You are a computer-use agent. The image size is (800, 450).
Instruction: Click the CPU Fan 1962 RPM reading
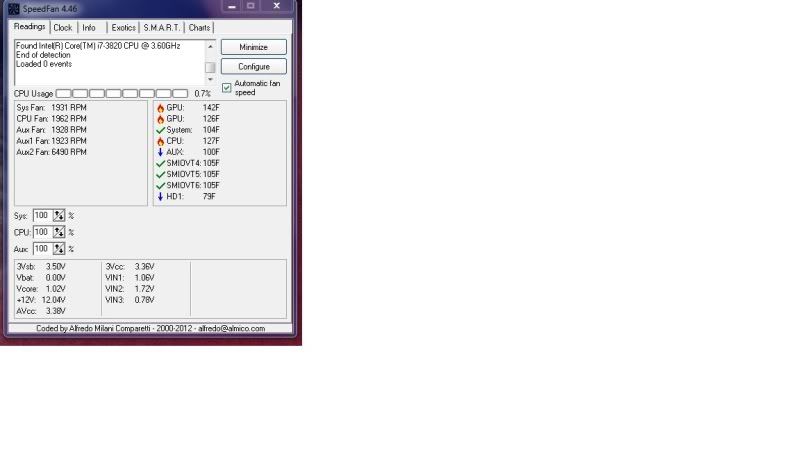point(52,119)
